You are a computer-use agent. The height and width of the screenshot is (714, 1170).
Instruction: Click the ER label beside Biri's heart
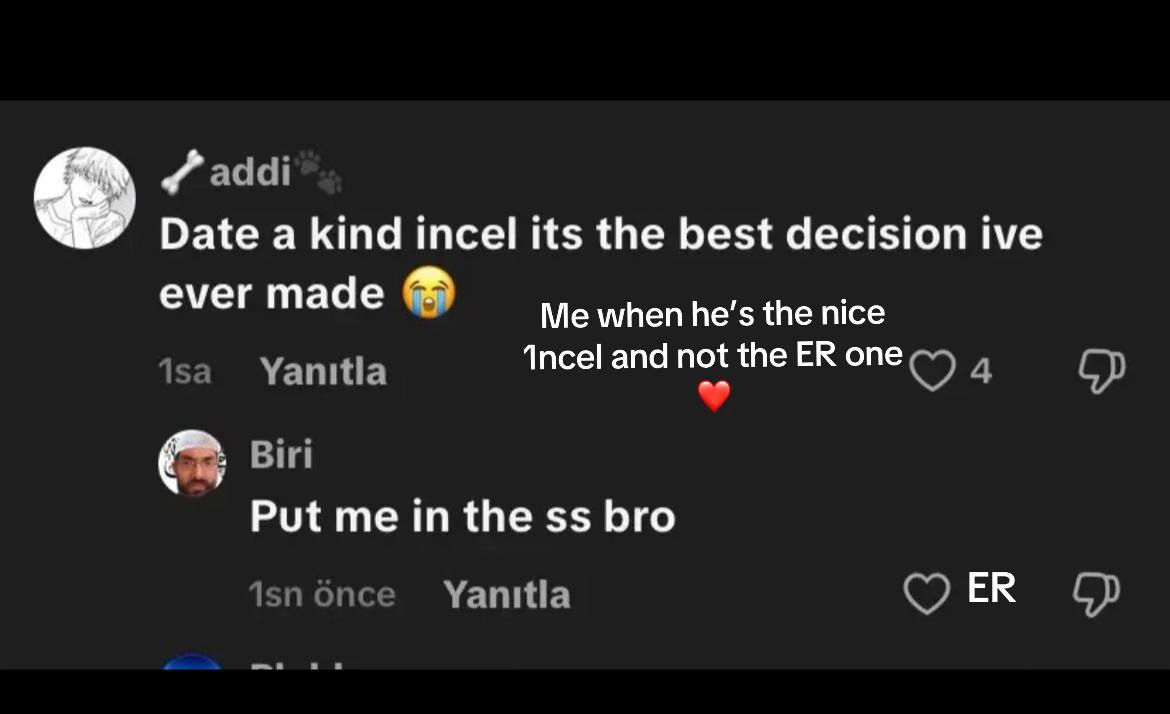992,588
